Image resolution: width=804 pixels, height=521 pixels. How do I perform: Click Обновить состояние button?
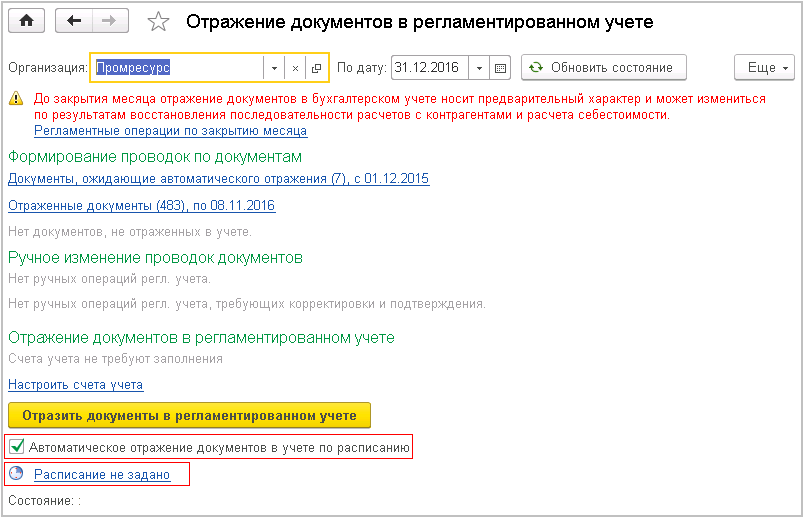604,68
